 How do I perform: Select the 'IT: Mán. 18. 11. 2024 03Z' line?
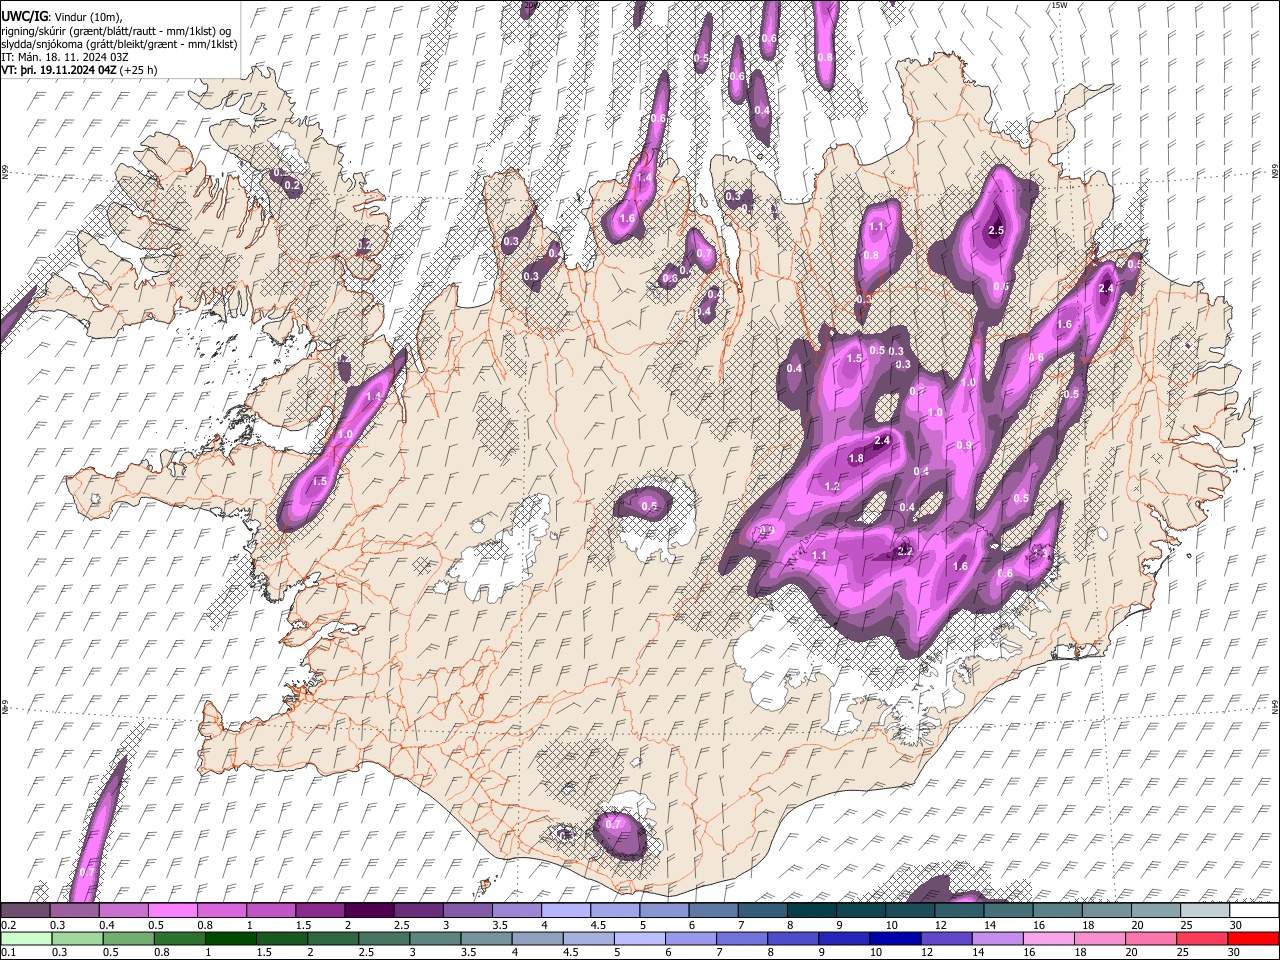65,57
